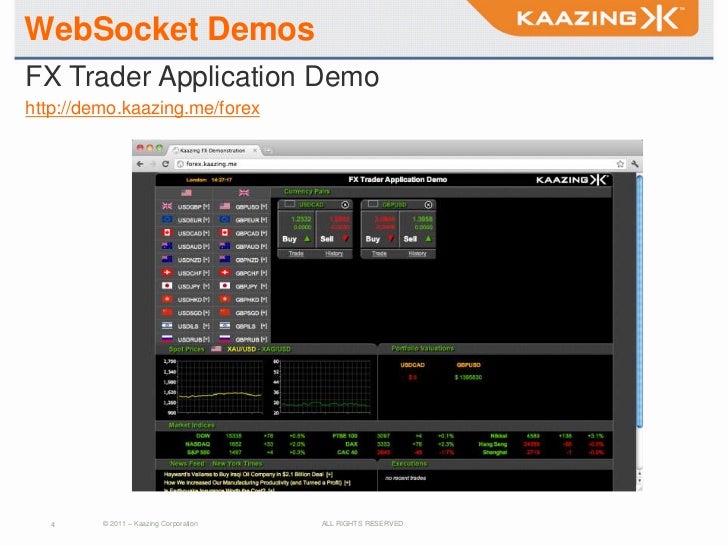
Task: Click the DOW index row label
Action: [203, 436]
